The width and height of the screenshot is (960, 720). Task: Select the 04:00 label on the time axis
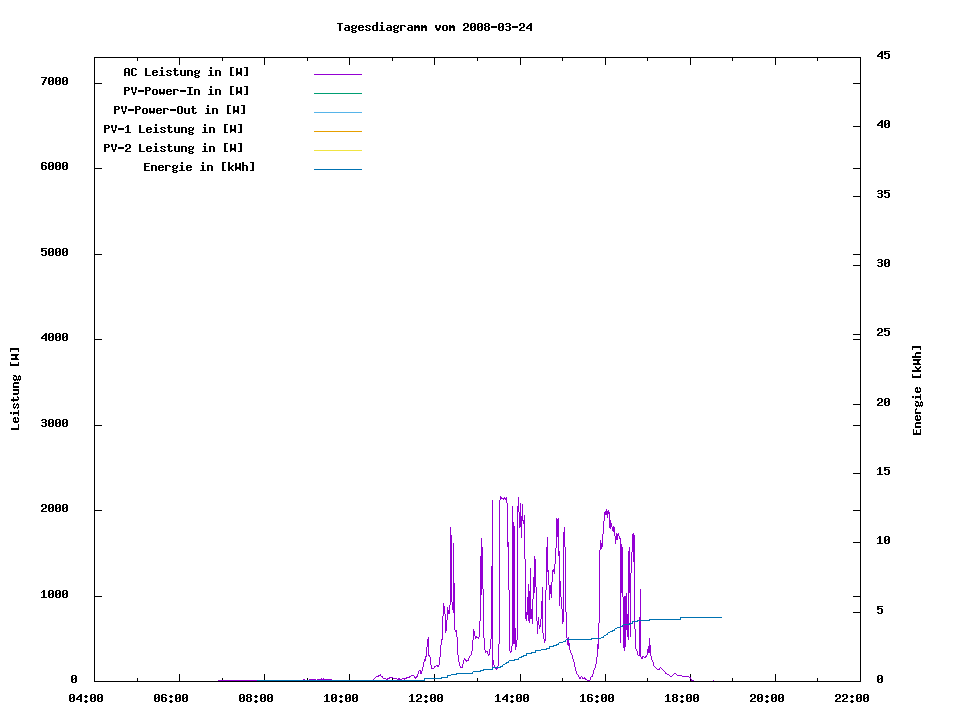point(86,698)
